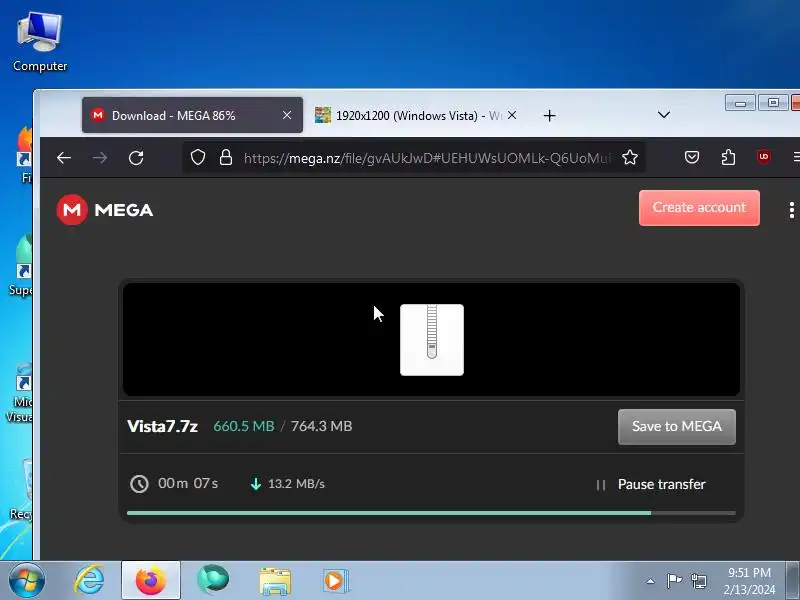The image size is (800, 600).
Task: Open Windows Explorer from taskbar
Action: [275, 581]
